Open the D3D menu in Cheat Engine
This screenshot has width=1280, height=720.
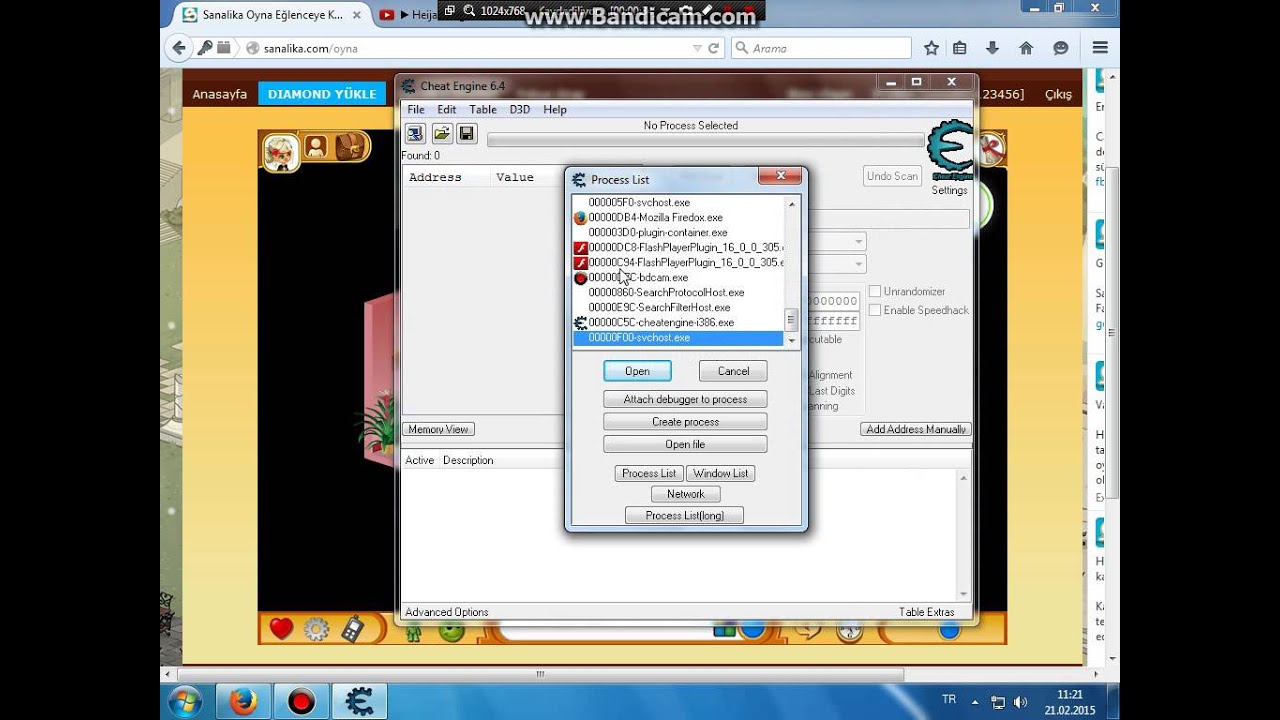click(x=520, y=109)
